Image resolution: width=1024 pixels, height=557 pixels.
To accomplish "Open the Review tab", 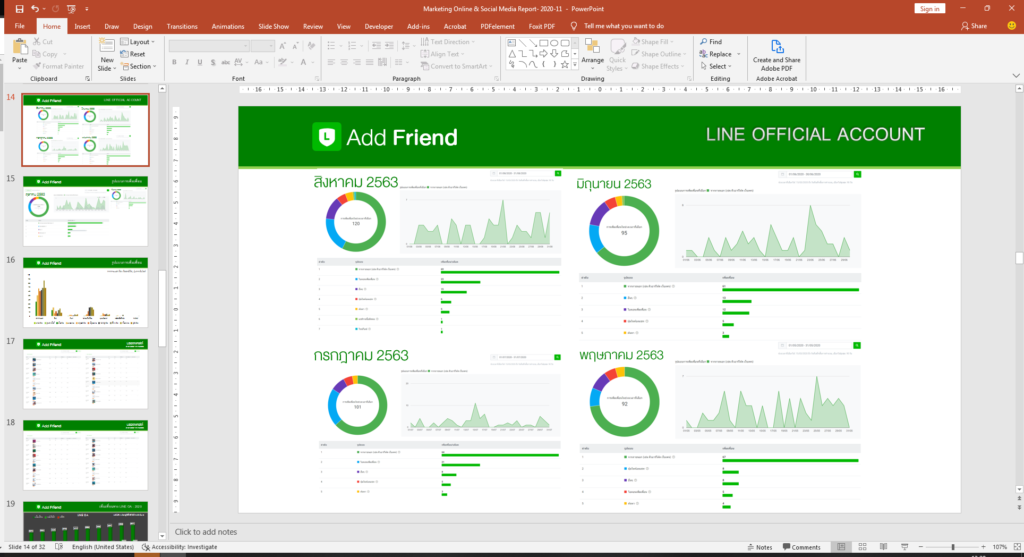I will pos(313,26).
